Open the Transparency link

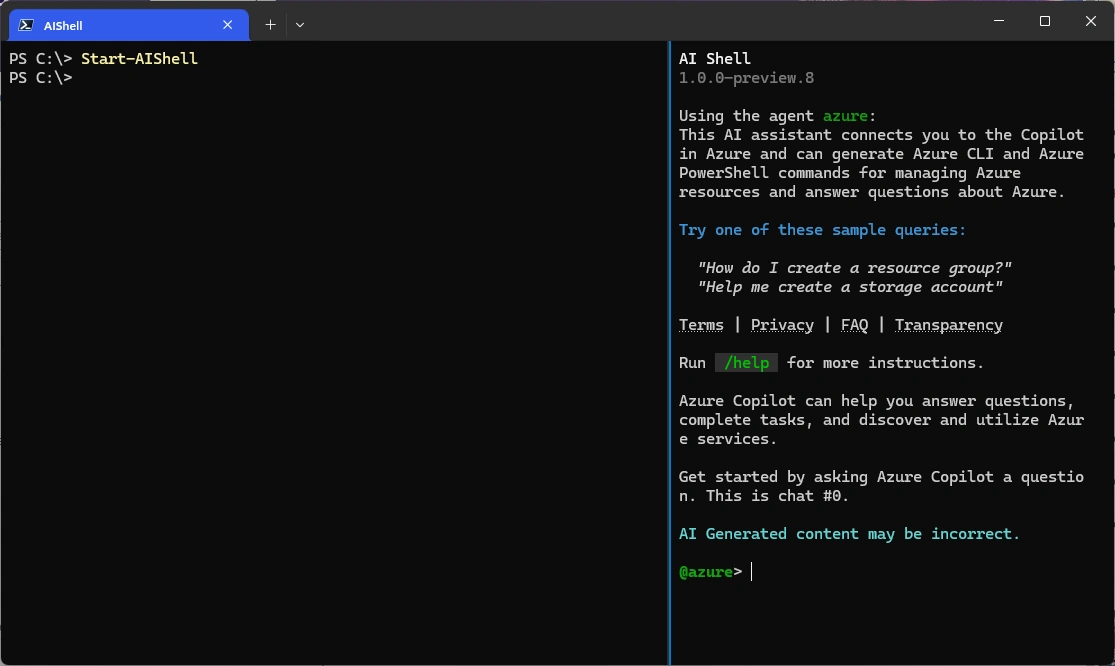(948, 325)
